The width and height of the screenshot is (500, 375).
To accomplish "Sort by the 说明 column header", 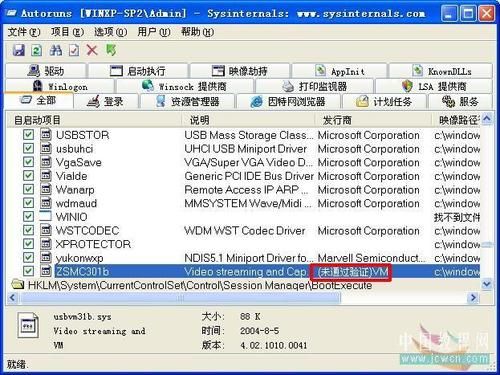I will [x=248, y=120].
